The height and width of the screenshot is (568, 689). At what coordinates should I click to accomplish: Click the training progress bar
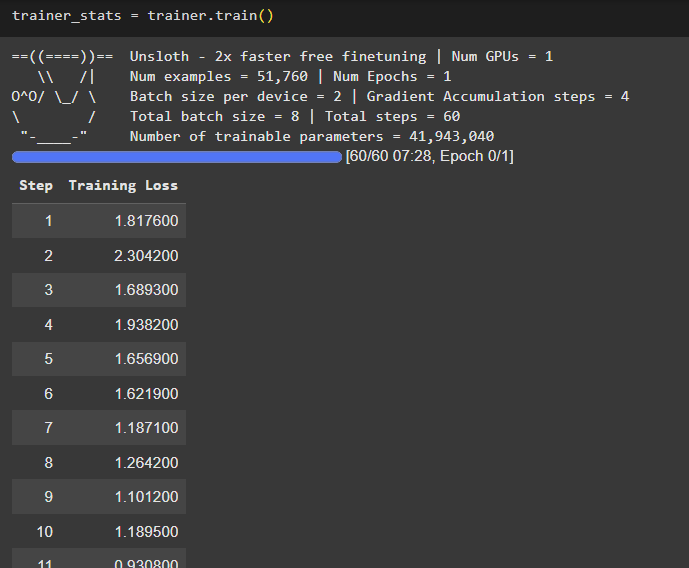coord(177,157)
